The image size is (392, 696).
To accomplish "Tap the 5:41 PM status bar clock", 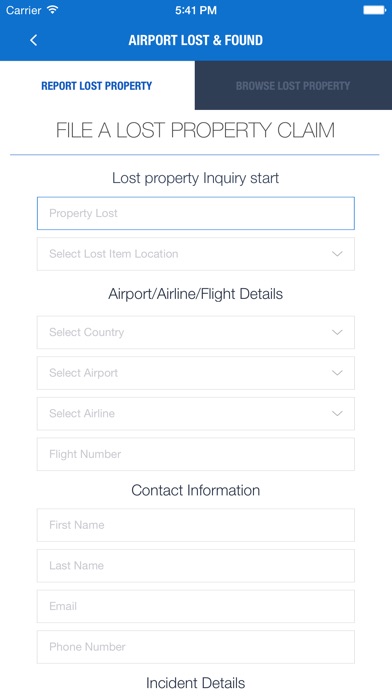I will 196,10.
